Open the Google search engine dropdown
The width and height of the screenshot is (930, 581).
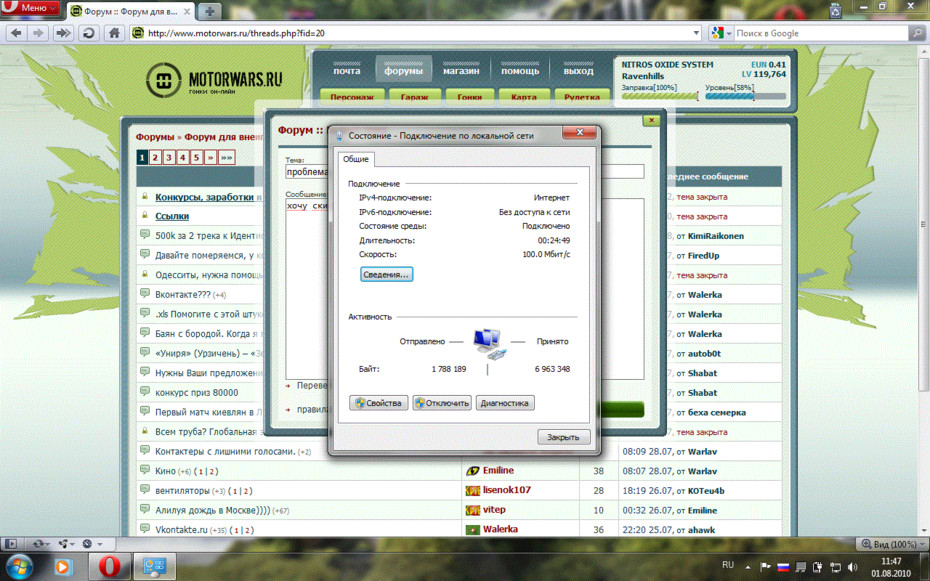pyautogui.click(x=721, y=33)
